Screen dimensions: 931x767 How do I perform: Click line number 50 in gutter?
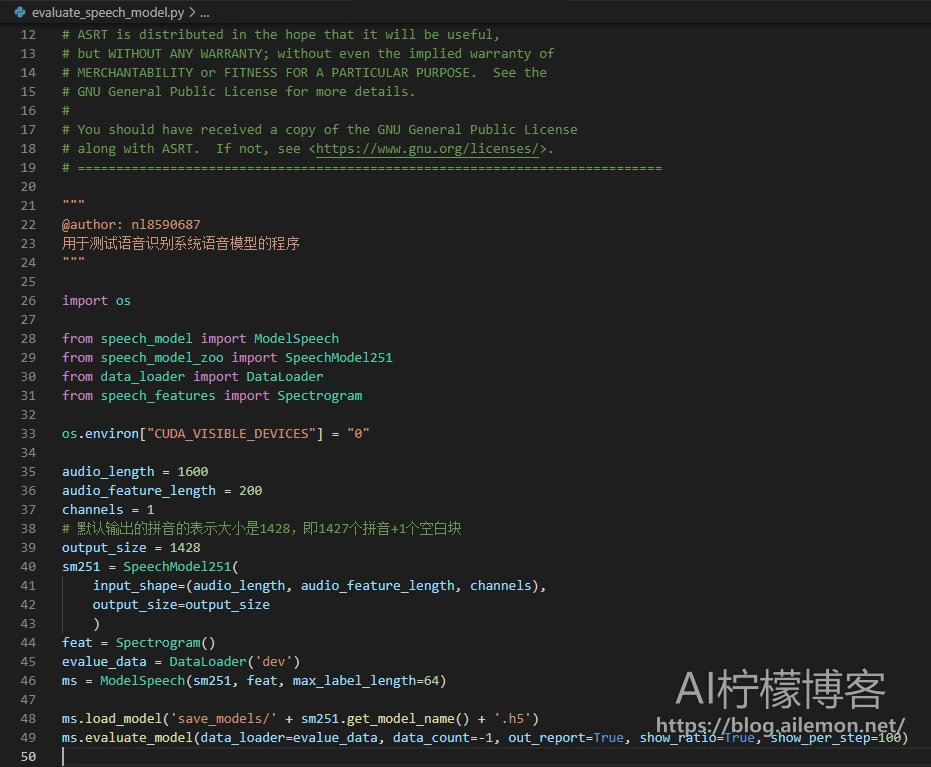coord(28,756)
